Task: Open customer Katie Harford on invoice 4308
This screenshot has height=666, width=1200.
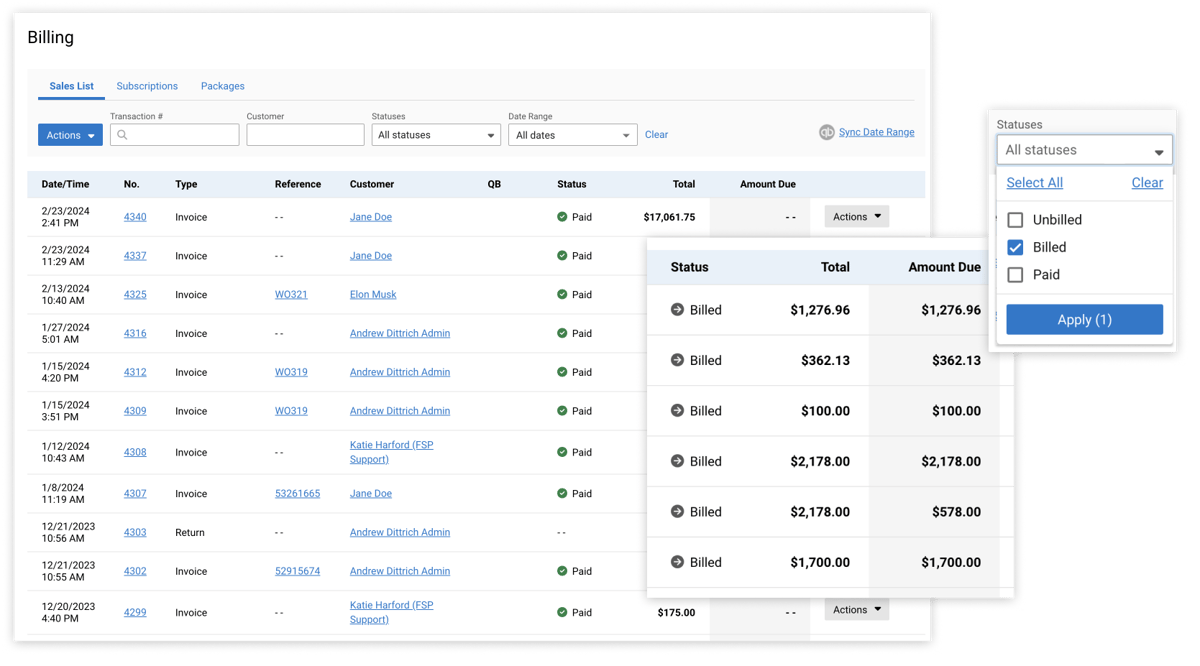Action: tap(391, 452)
